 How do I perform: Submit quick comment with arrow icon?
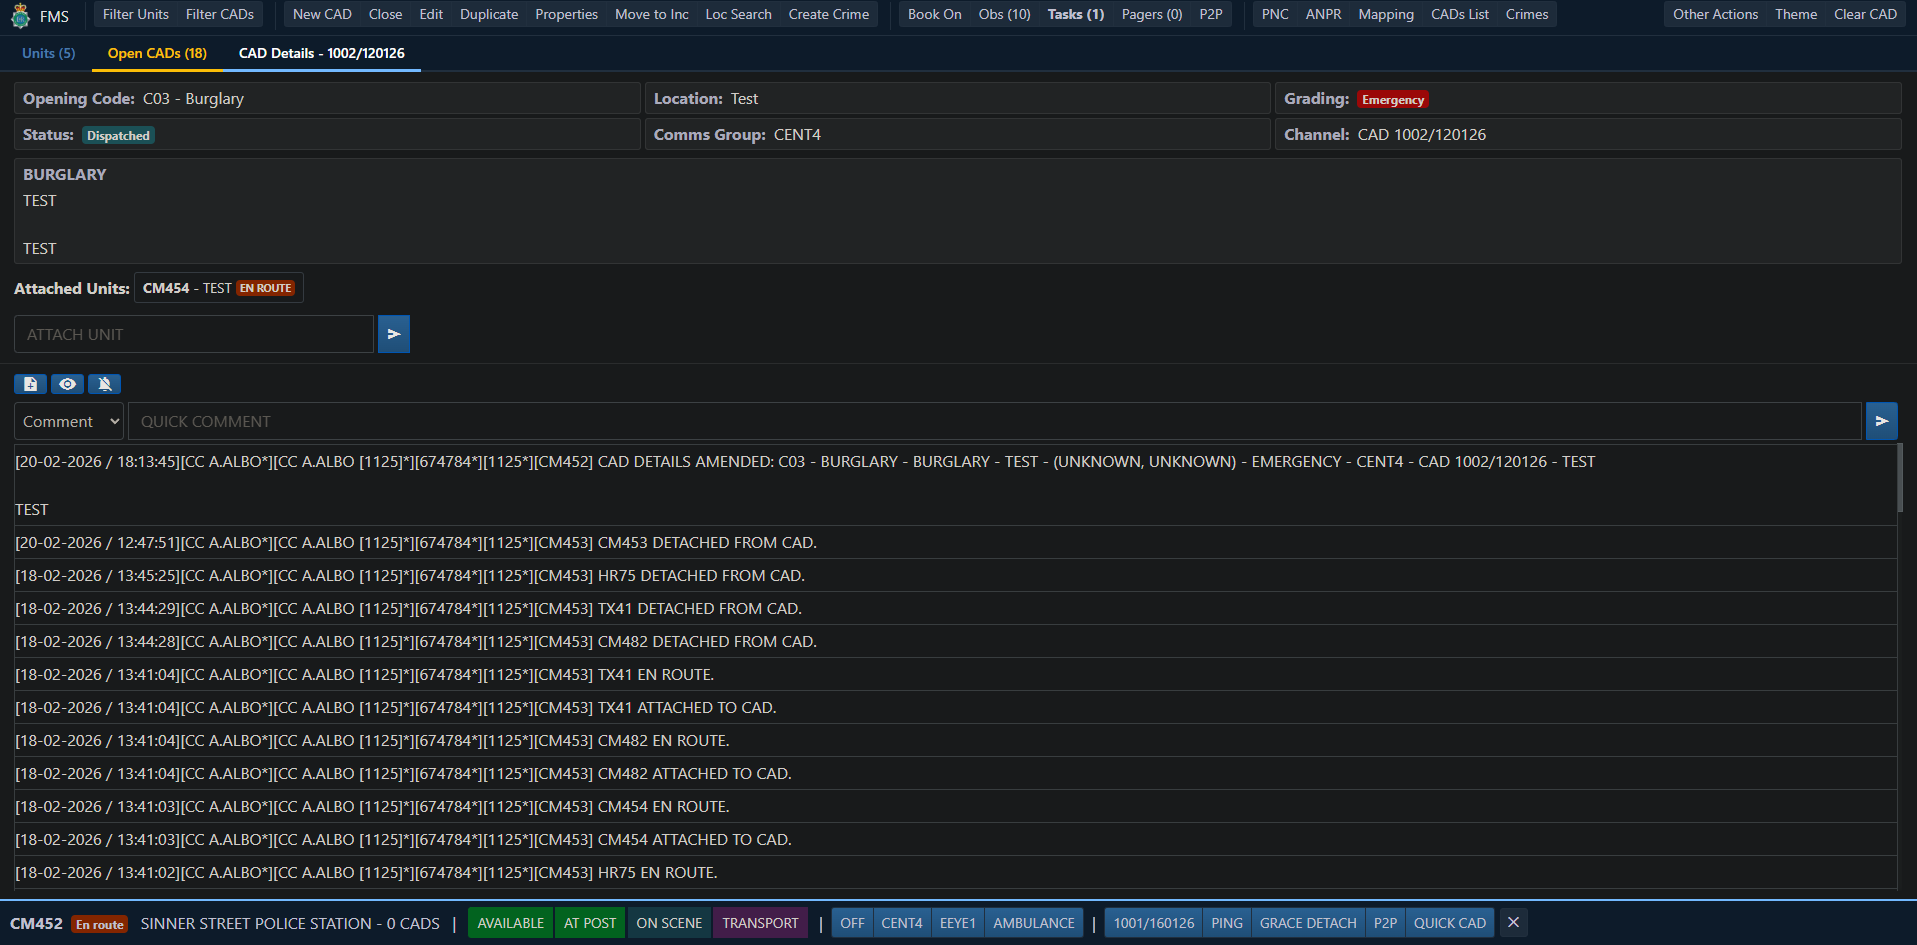[1881, 421]
